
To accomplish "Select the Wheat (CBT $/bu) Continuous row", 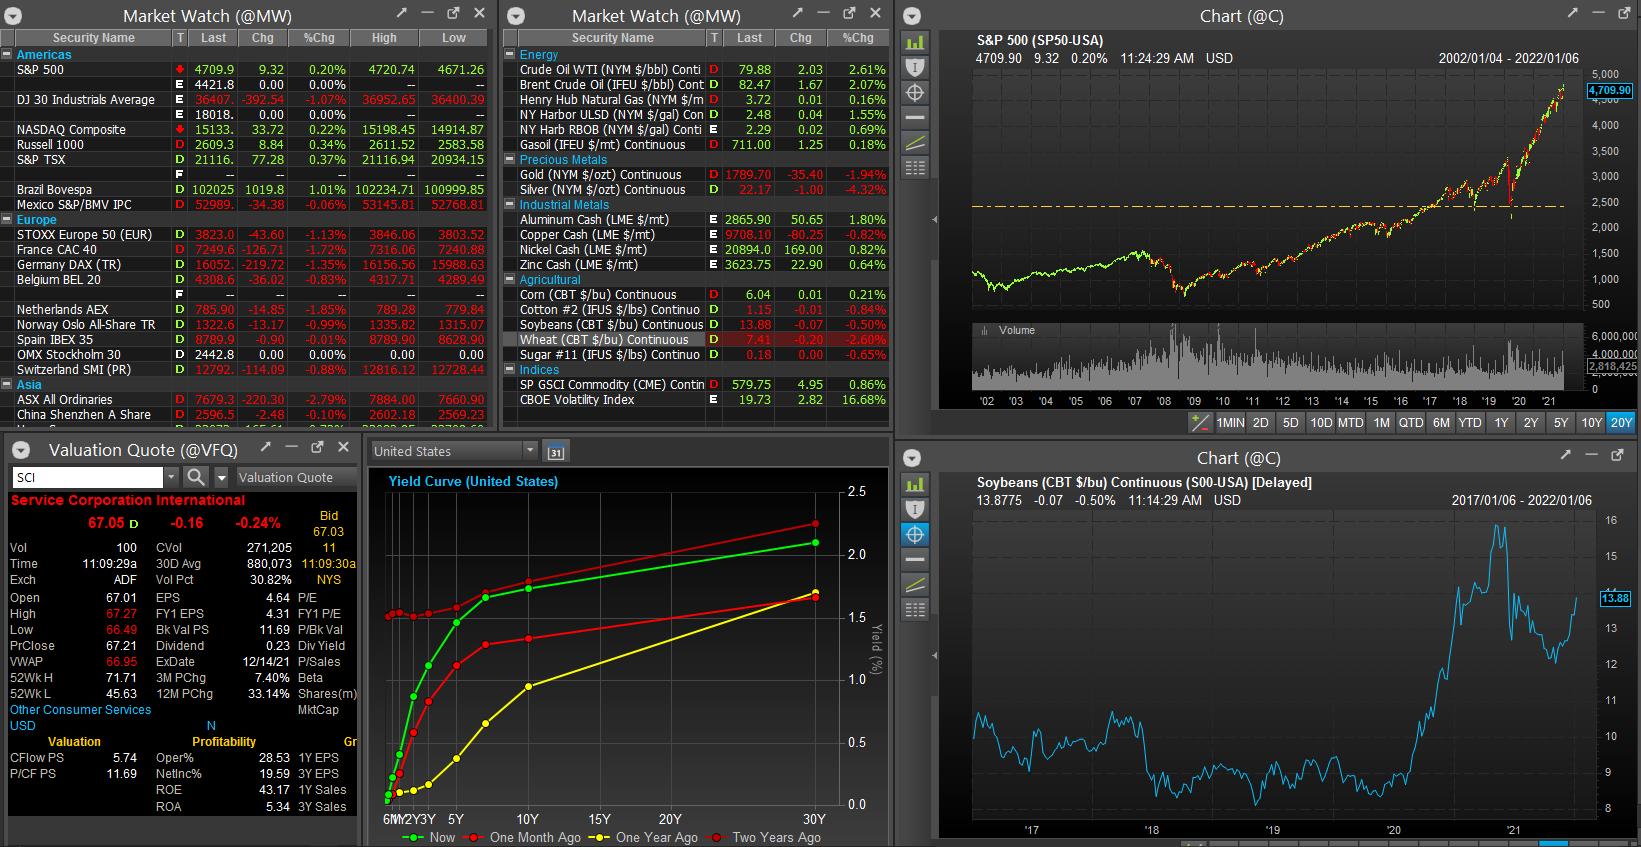I will point(697,340).
